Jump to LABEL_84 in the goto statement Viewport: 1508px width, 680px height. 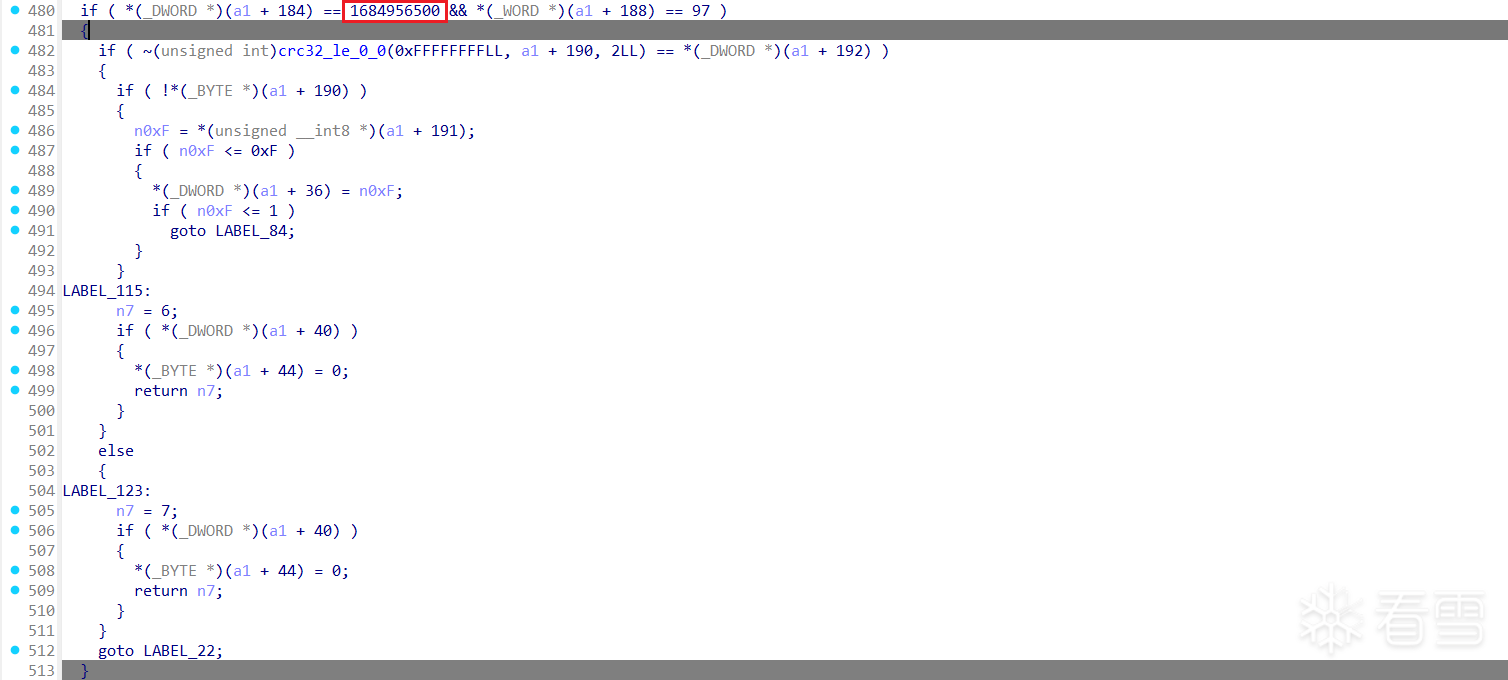[x=251, y=231]
